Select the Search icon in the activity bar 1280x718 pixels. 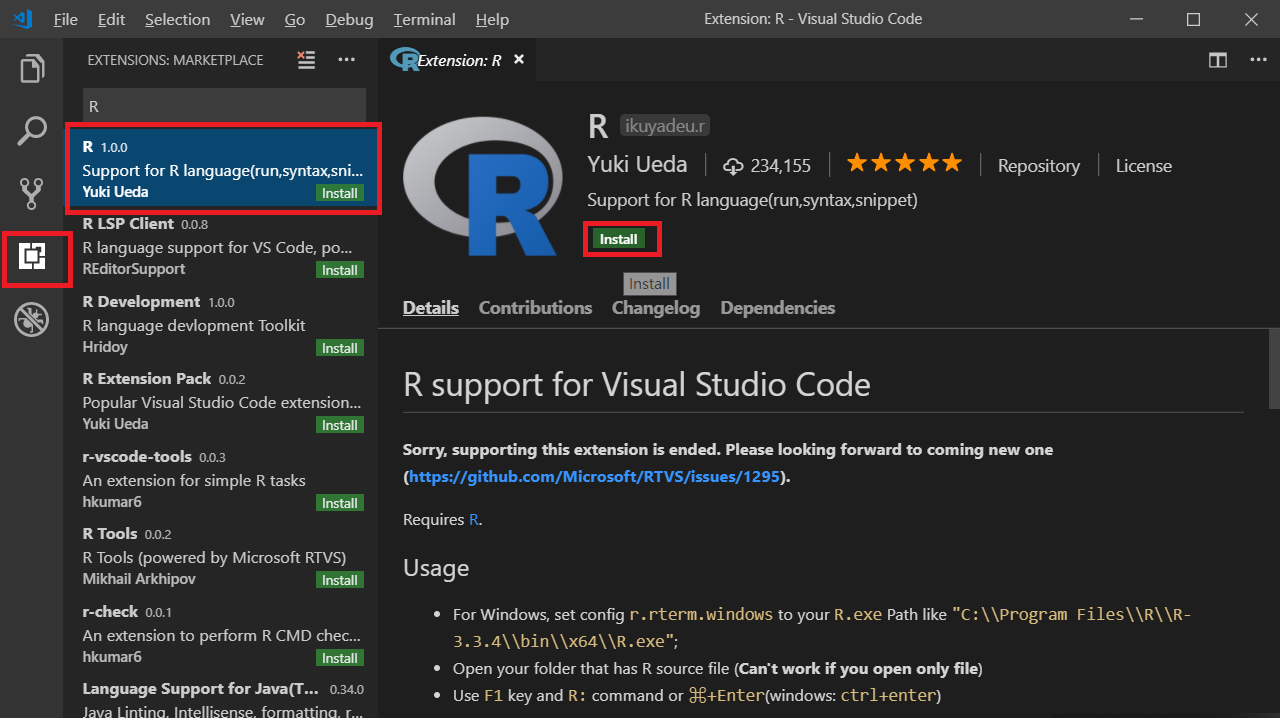click(x=31, y=130)
